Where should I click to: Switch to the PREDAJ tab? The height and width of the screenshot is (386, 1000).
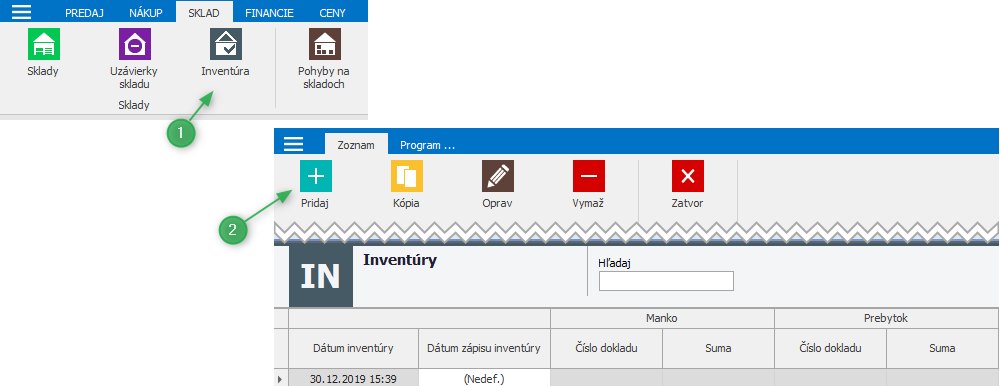(84, 13)
